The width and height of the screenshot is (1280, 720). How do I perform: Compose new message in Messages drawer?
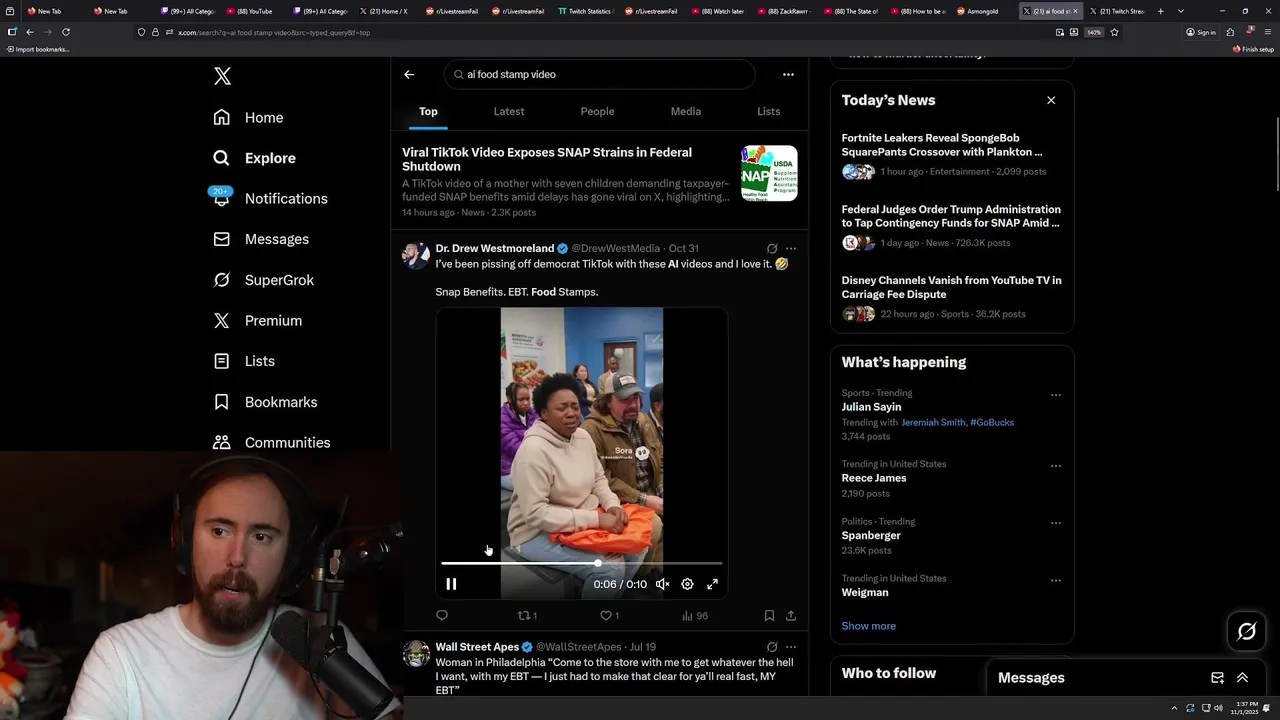coord(1217,678)
